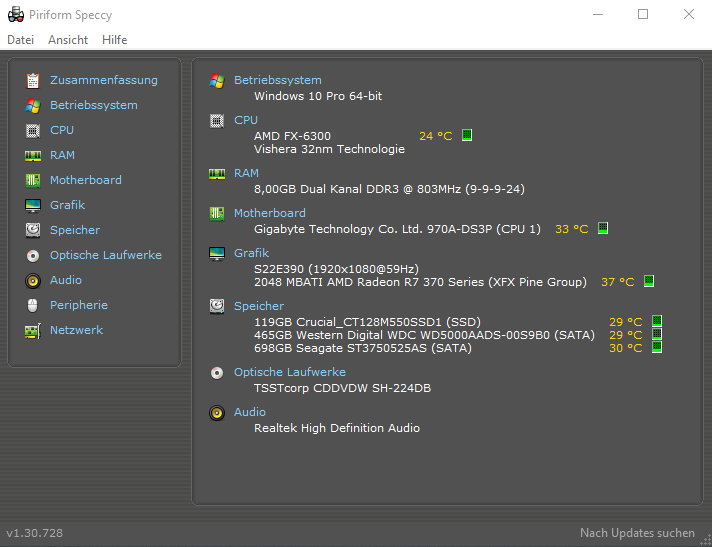
Task: Click the Speicher heading link in summary
Action: (x=259, y=306)
